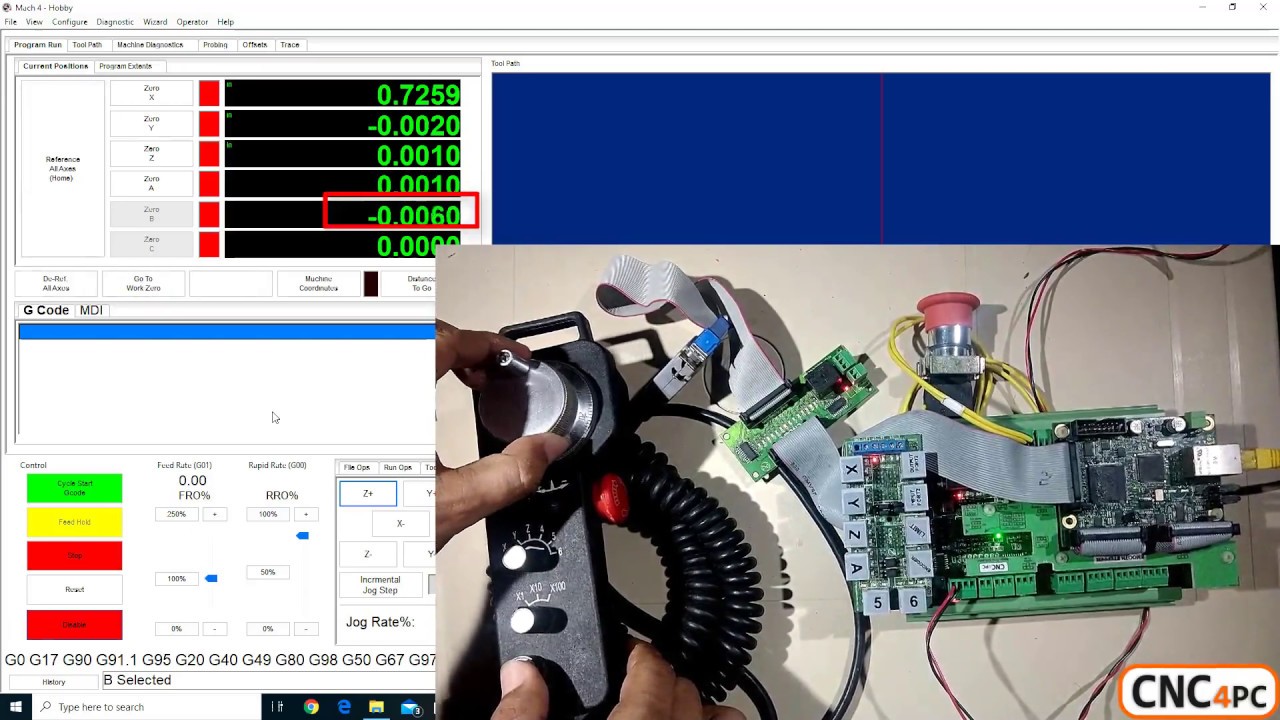Open Task View from the taskbar
This screenshot has width=1280, height=720.
[x=278, y=707]
